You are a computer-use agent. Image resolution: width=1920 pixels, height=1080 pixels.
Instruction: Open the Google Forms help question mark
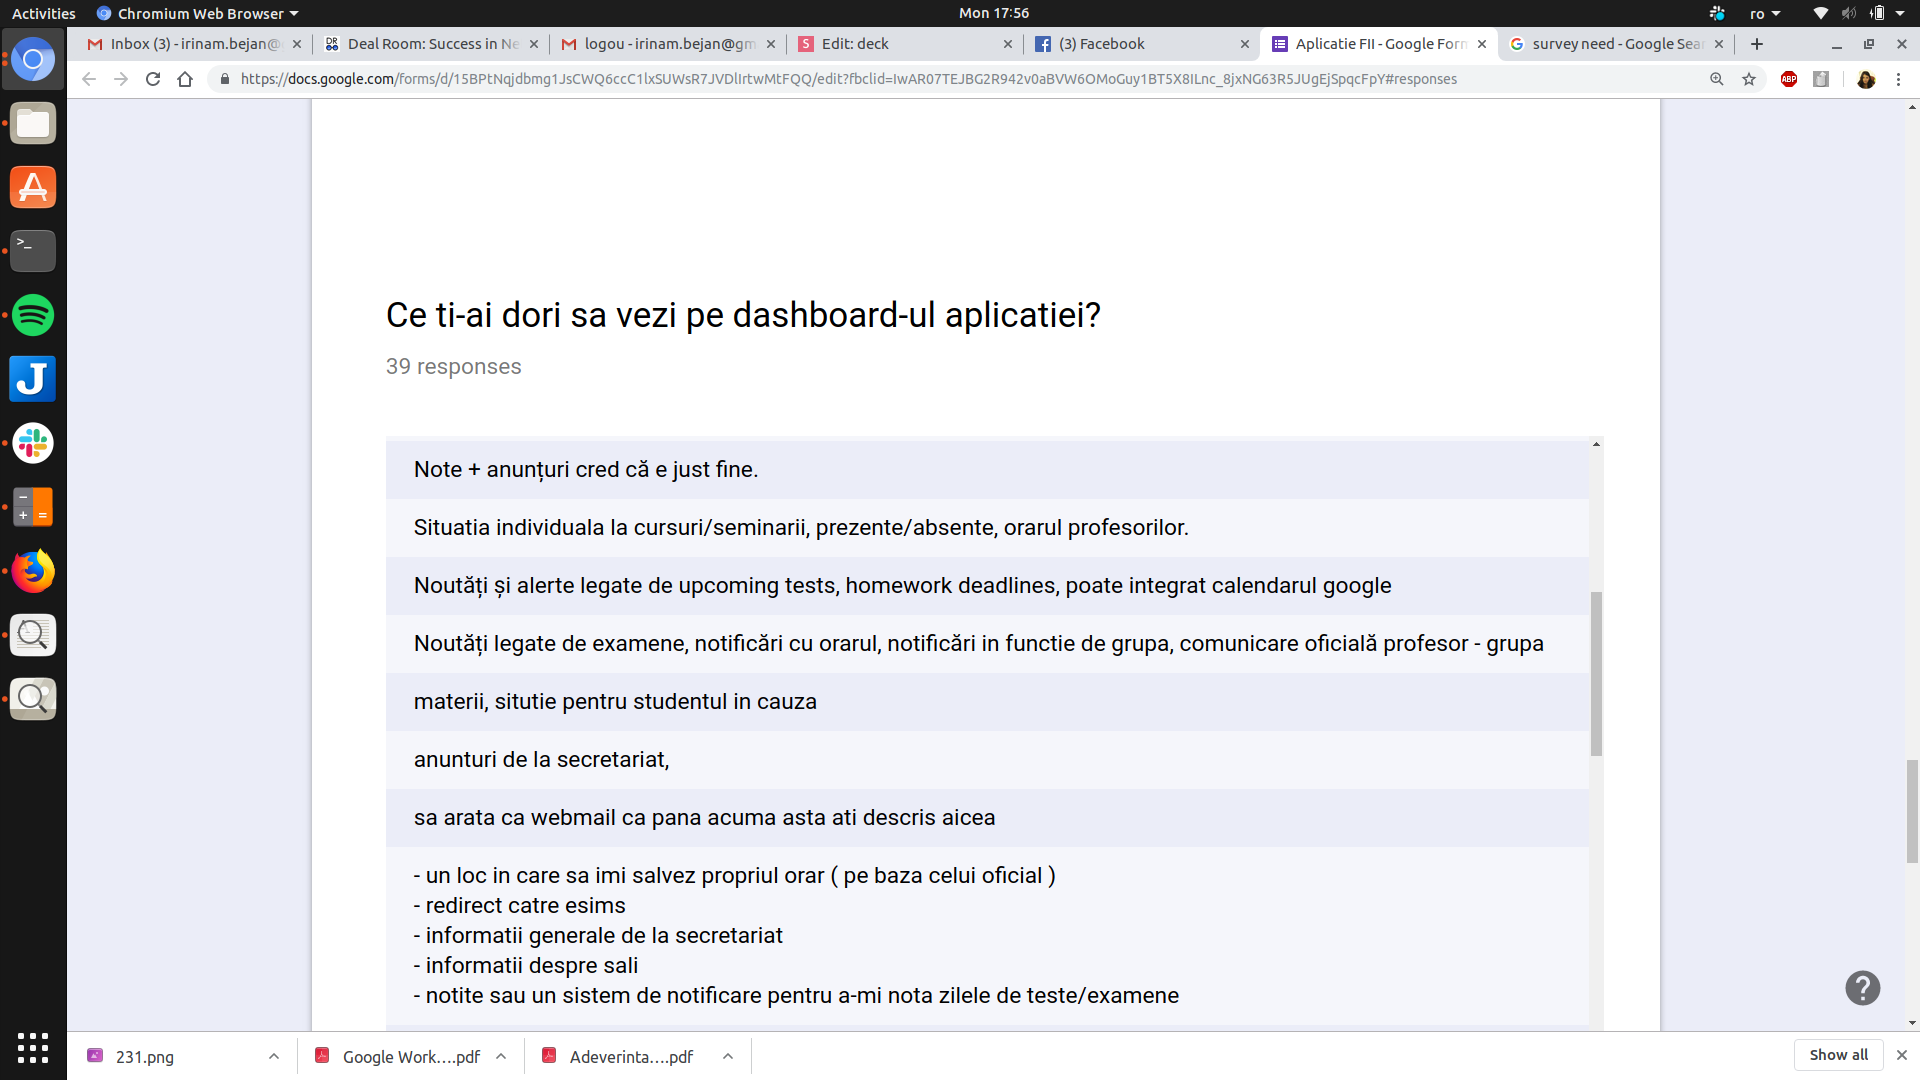pyautogui.click(x=1862, y=988)
